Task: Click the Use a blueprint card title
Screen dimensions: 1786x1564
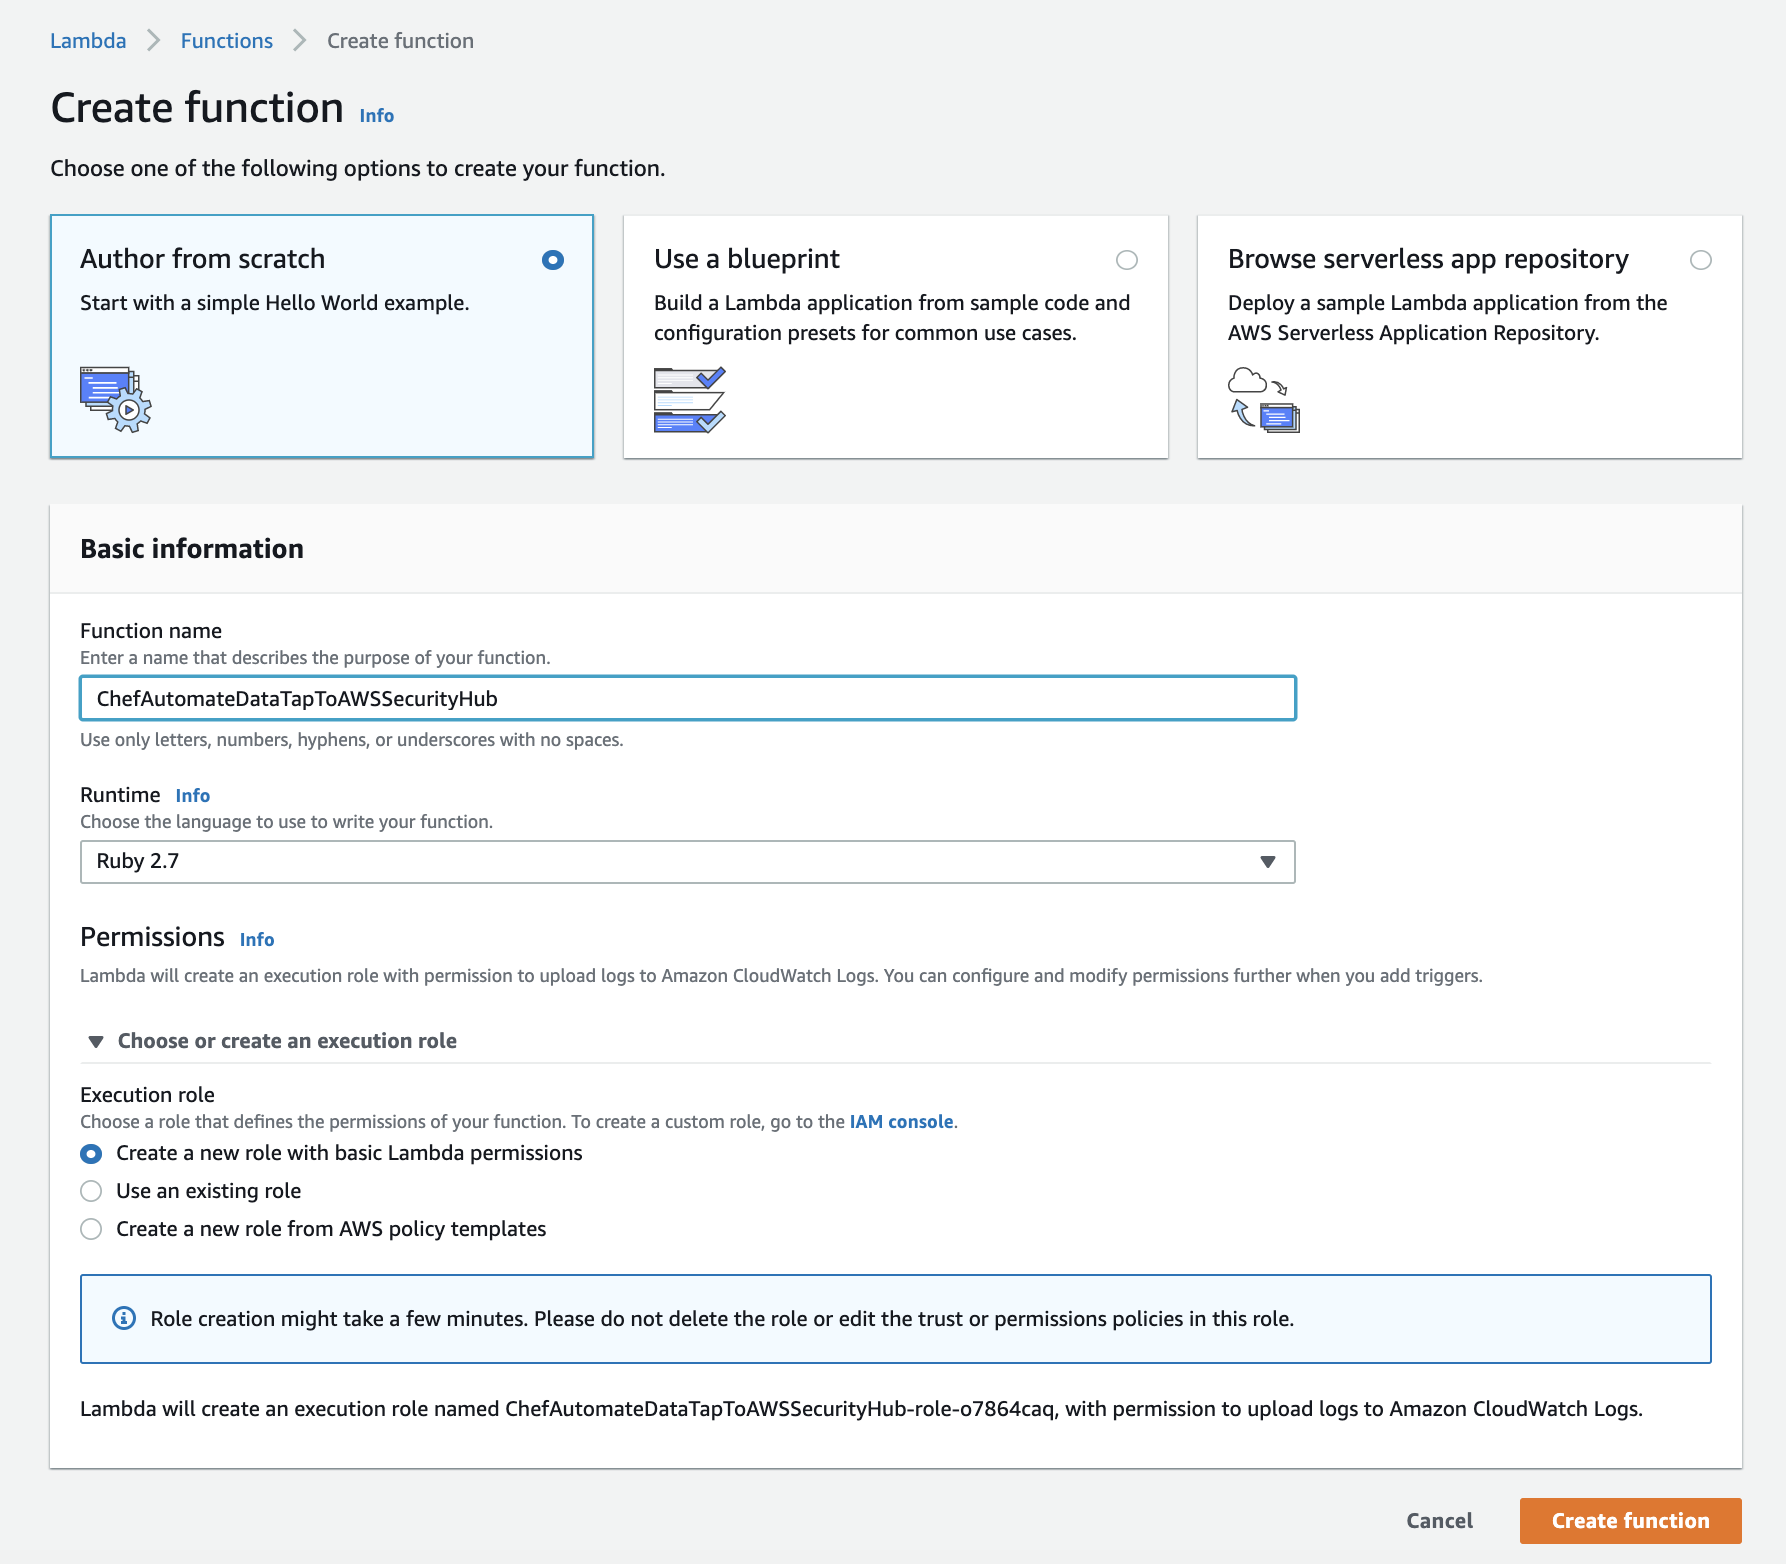Action: coord(747,259)
